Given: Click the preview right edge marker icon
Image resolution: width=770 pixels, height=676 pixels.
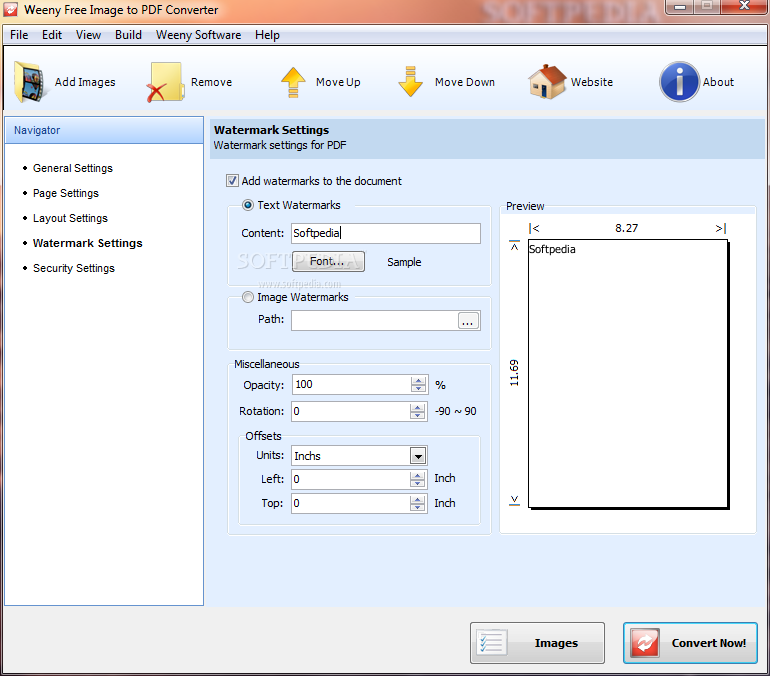Looking at the screenshot, I should coord(720,228).
